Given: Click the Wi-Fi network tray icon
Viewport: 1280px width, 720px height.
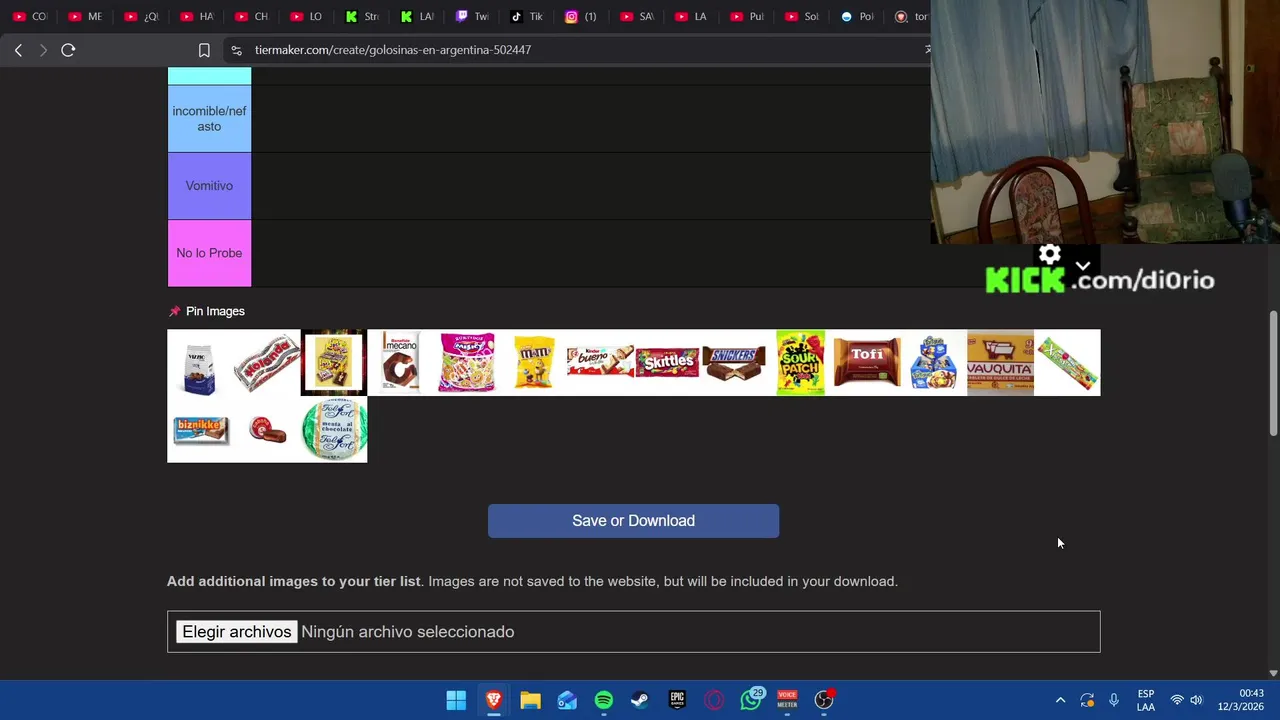Looking at the screenshot, I should [x=1177, y=700].
